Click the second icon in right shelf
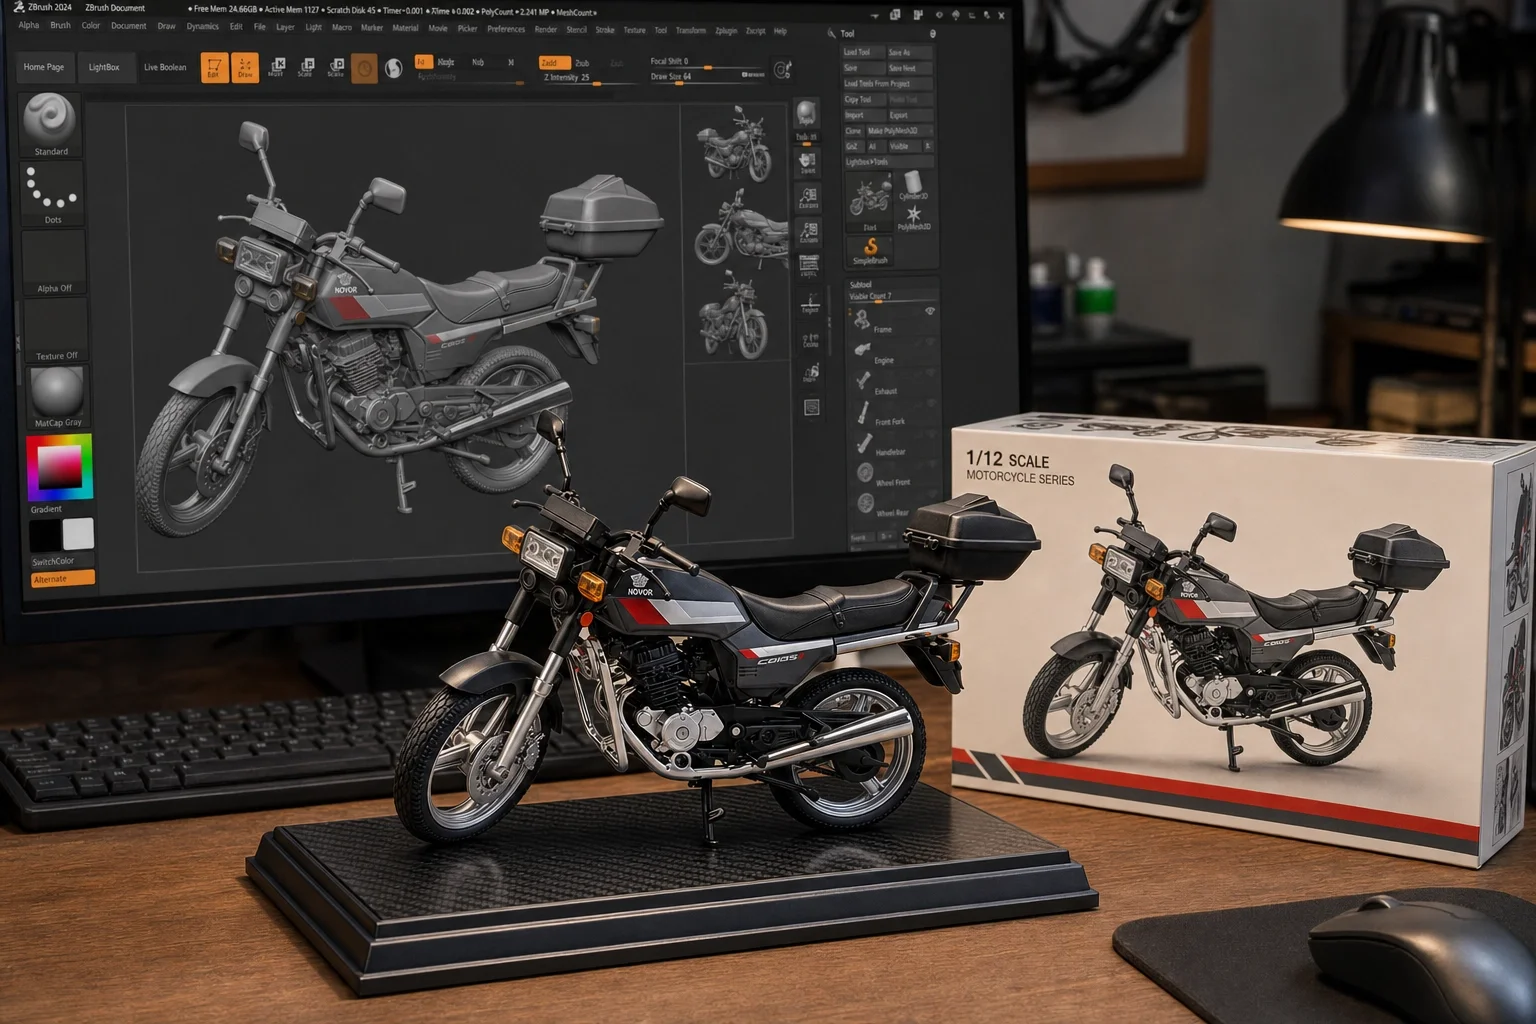Image resolution: width=1536 pixels, height=1024 pixels. (x=807, y=163)
